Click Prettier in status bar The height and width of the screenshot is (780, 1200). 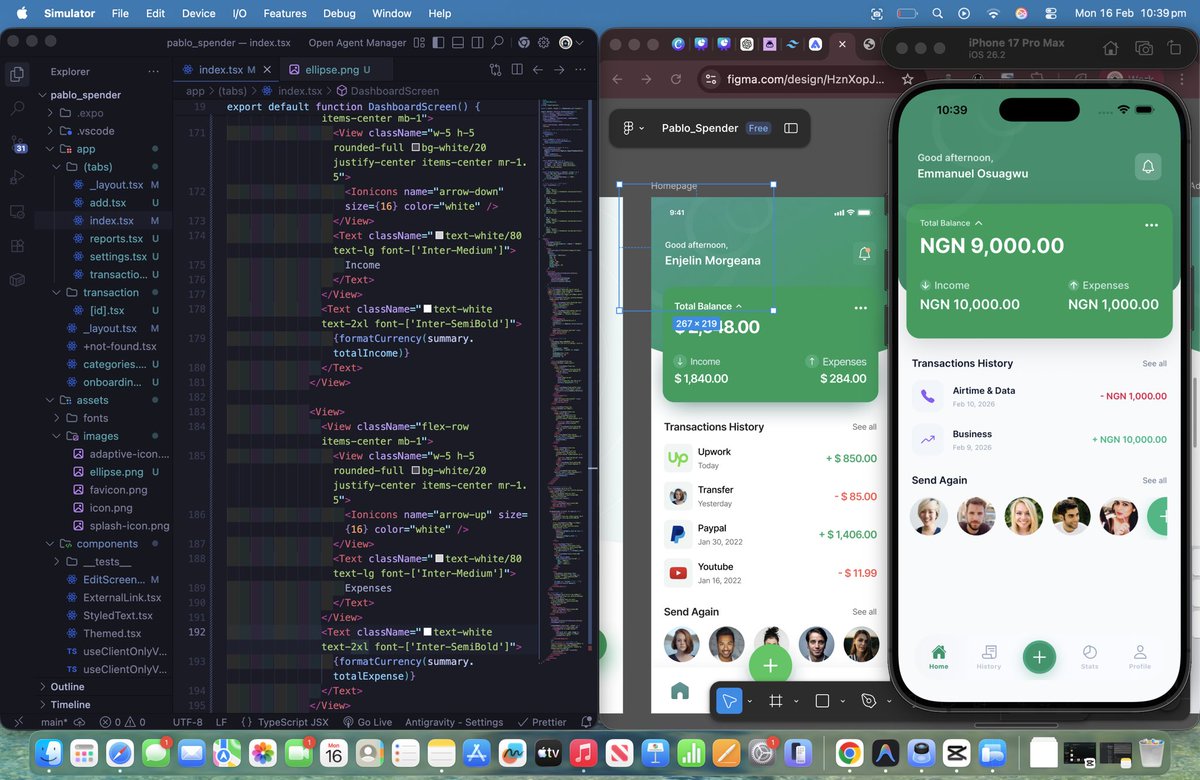tap(541, 722)
